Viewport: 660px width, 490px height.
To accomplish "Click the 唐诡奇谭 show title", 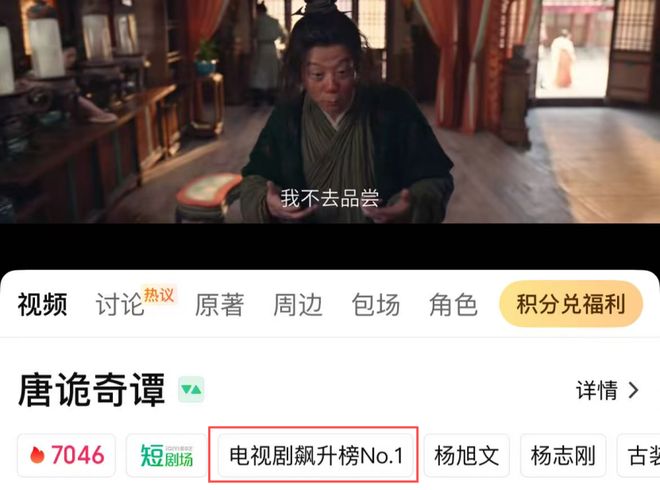I will 91,390.
